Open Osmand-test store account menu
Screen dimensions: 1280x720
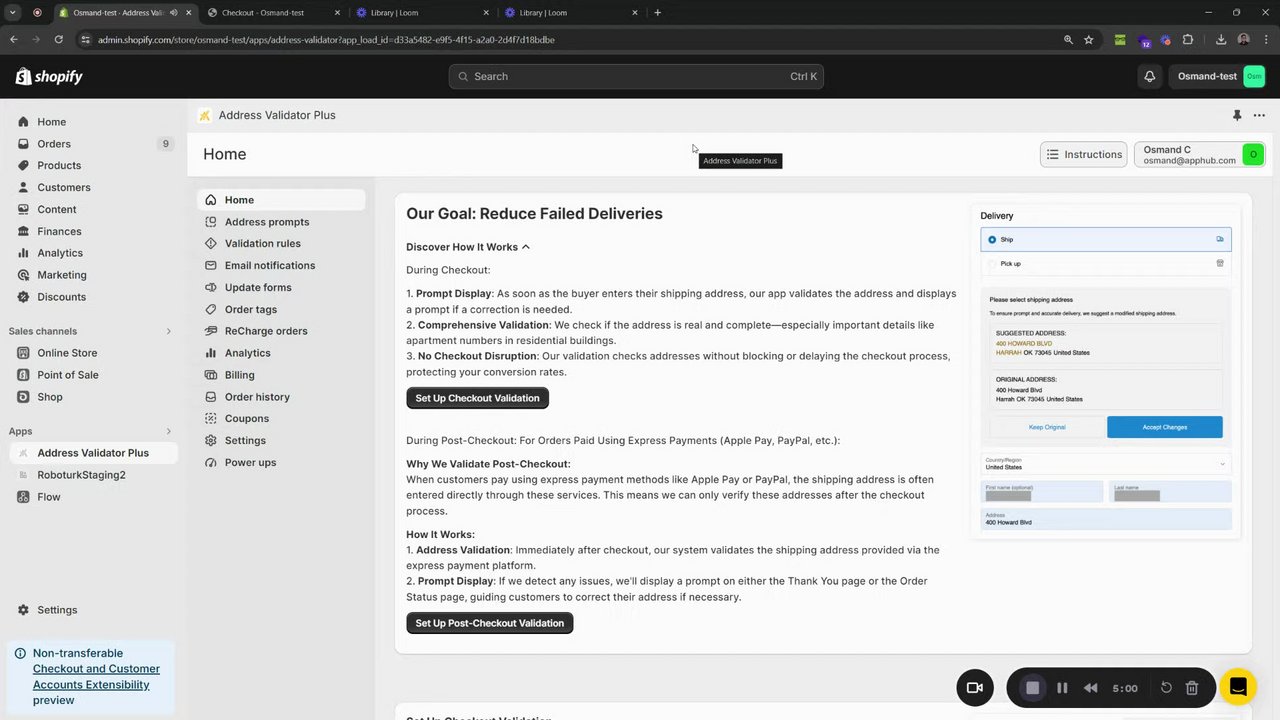1219,76
